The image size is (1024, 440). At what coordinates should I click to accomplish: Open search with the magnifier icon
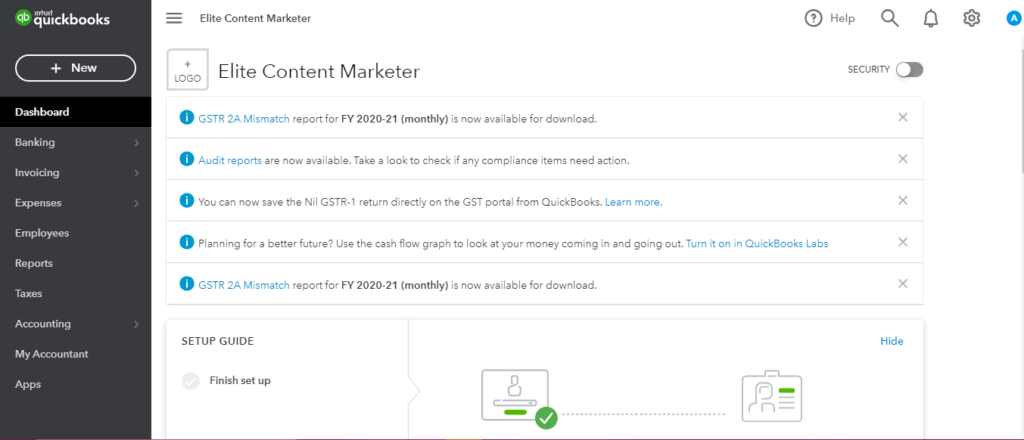point(889,18)
